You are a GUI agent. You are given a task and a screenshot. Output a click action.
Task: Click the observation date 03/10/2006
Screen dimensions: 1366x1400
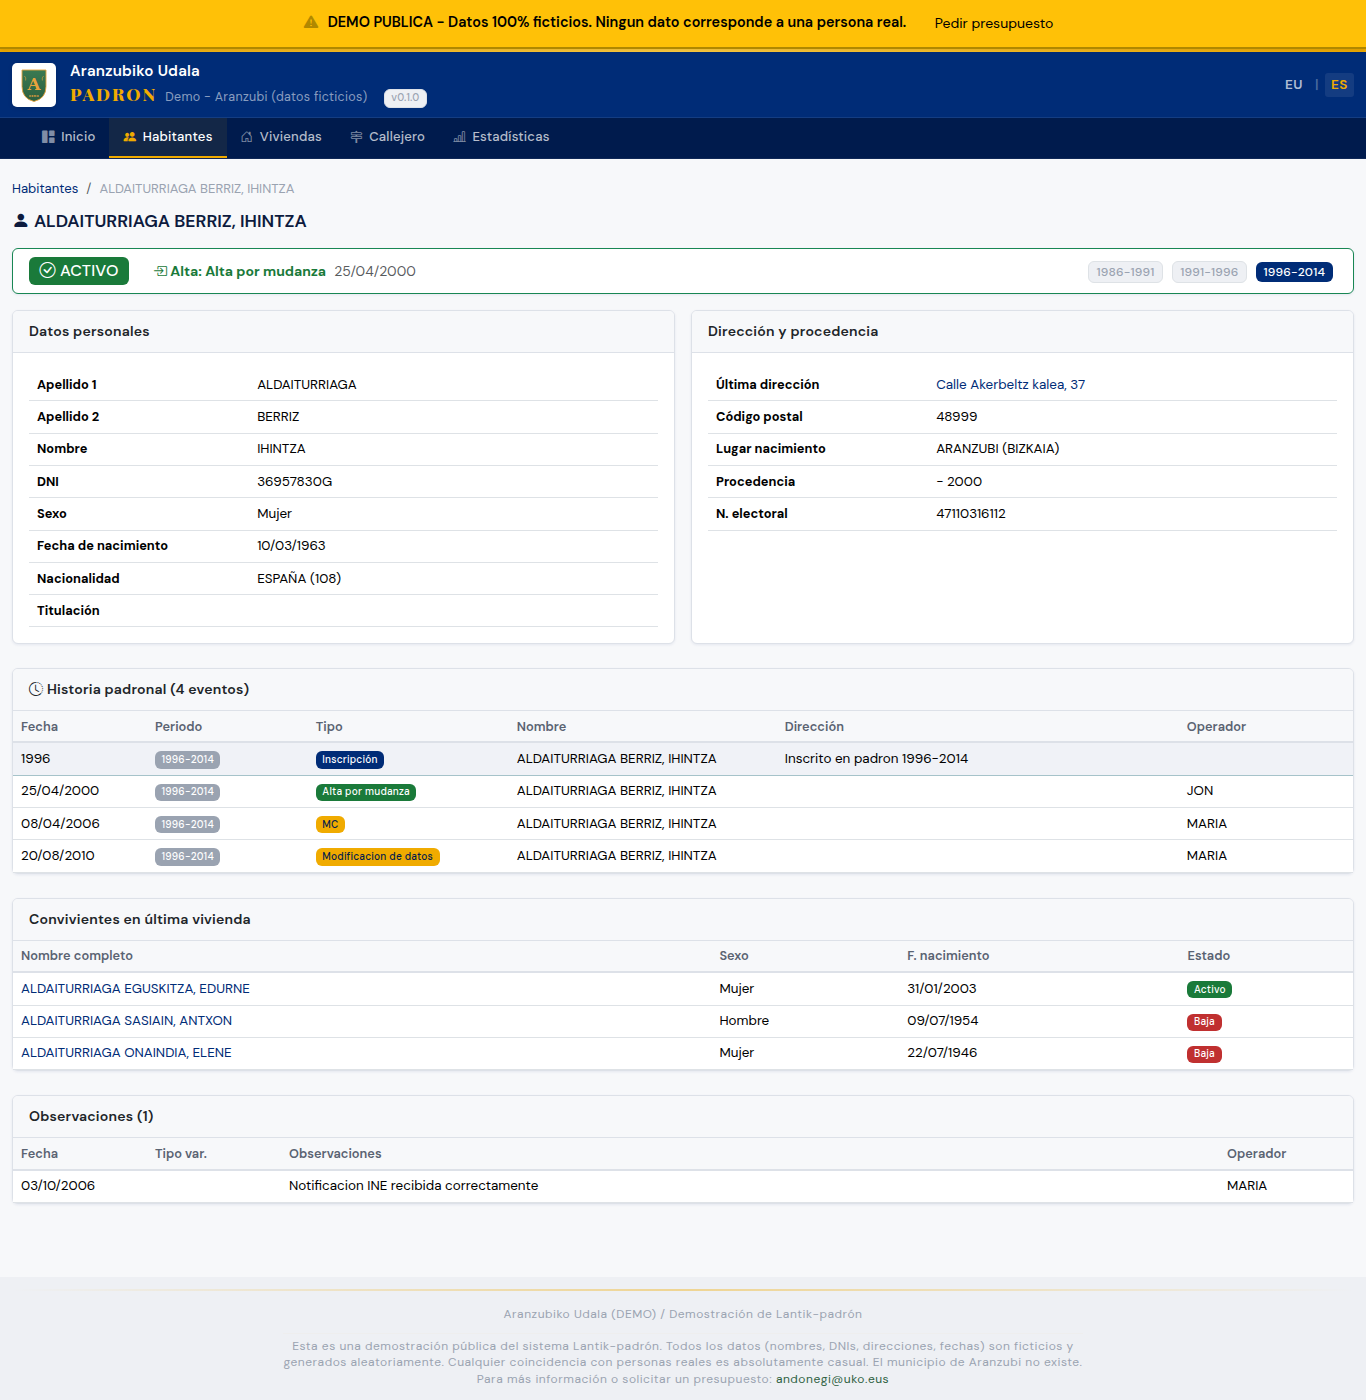tap(58, 1185)
